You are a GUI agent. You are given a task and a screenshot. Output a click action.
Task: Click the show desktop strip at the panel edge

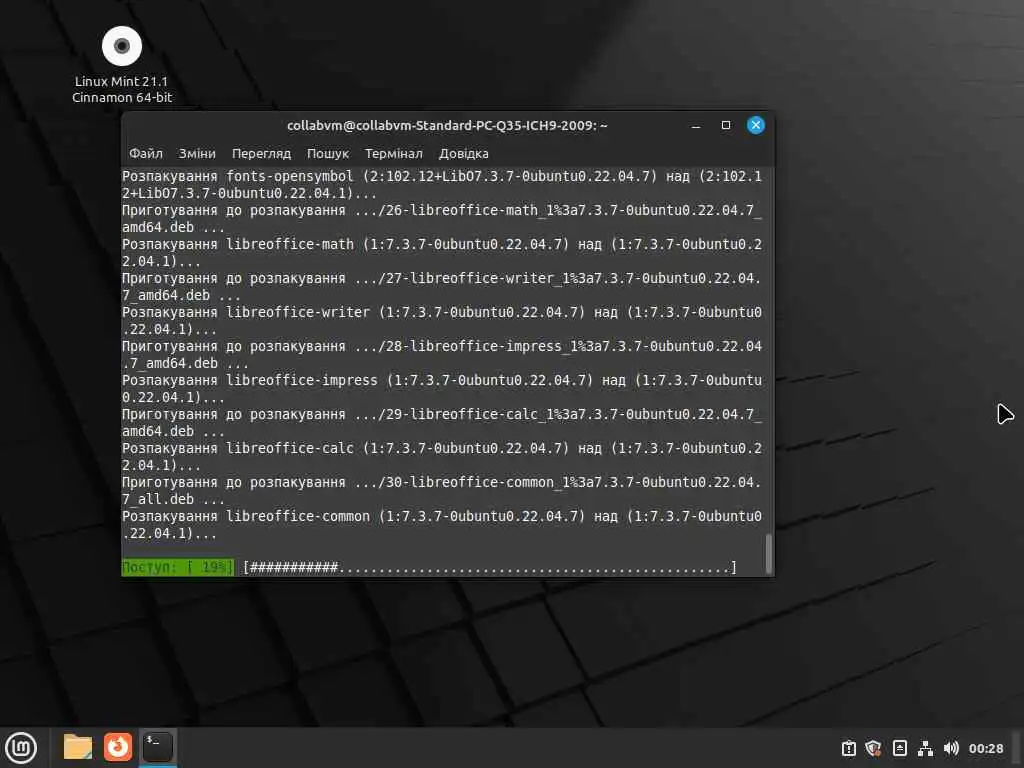pos(1018,748)
